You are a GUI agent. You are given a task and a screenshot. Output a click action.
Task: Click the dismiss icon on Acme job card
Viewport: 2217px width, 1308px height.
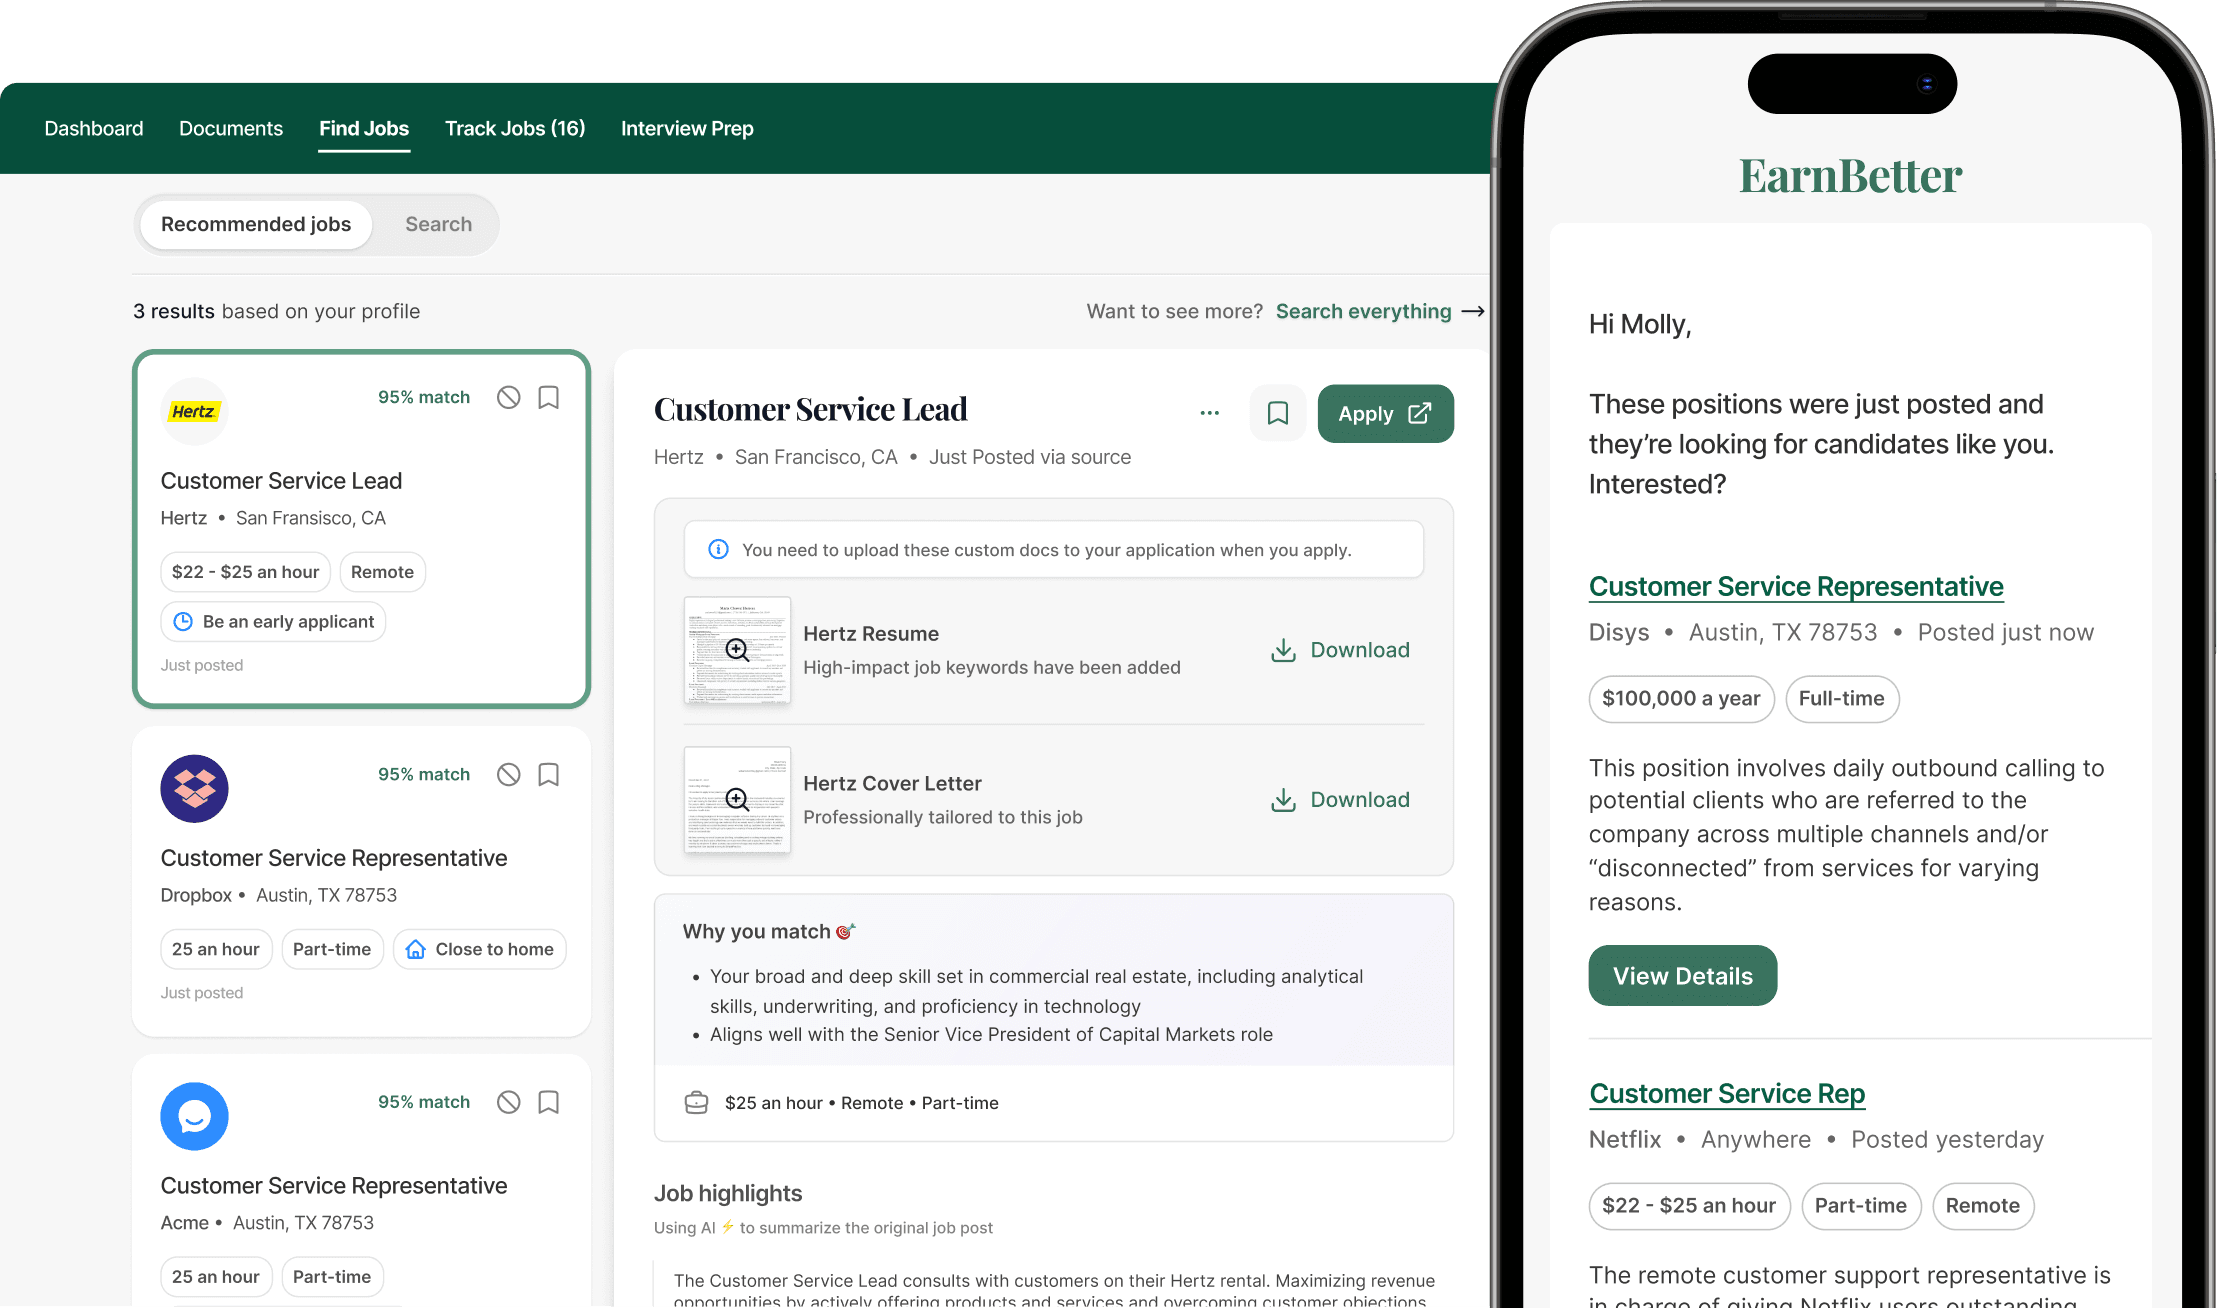(x=509, y=1101)
